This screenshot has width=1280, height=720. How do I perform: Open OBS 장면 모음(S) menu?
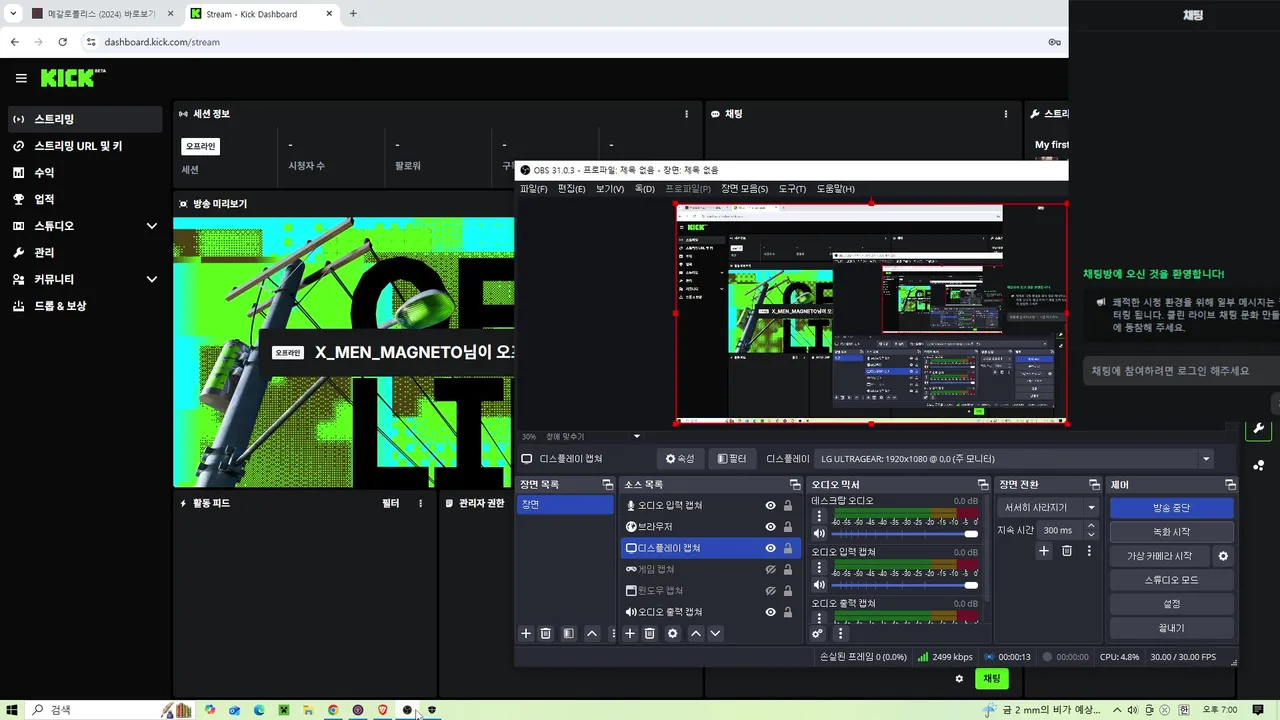[744, 189]
